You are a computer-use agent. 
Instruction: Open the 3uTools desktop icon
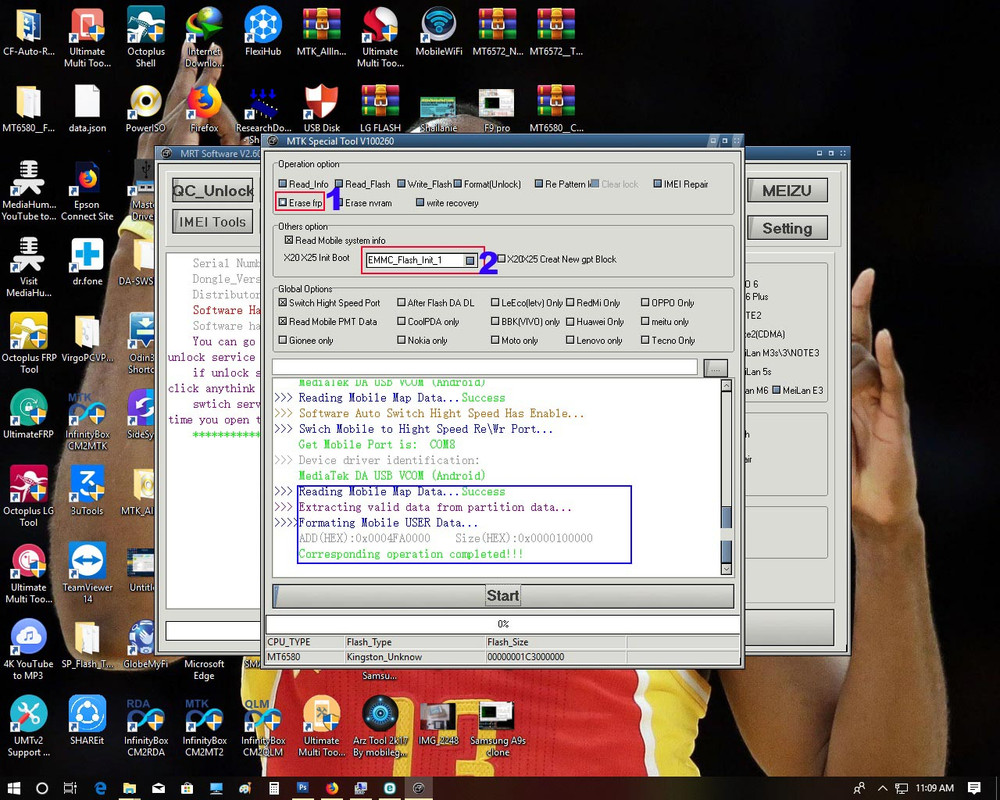click(87, 491)
